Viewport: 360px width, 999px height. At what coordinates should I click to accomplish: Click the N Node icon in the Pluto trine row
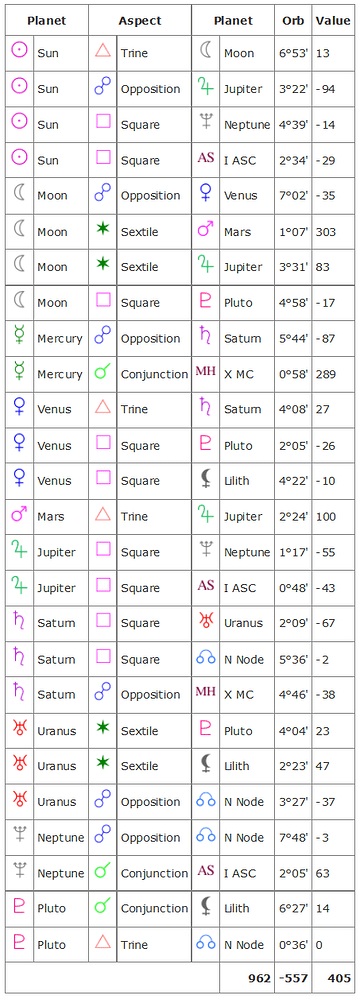click(x=206, y=945)
